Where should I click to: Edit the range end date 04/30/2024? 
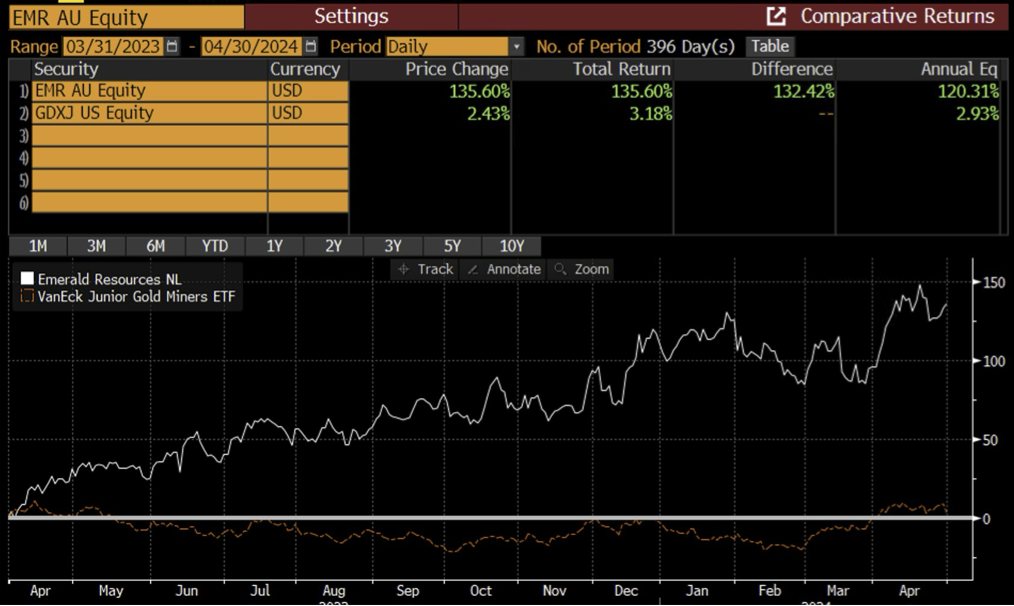point(252,47)
